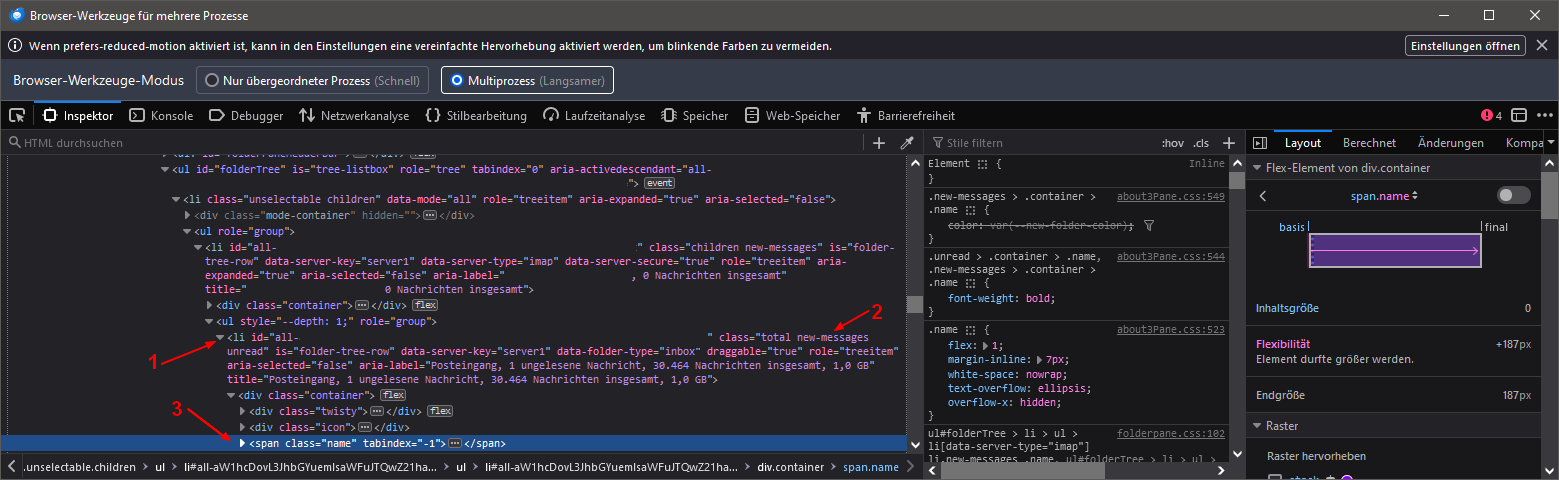Open the toolbox three-dots menu
1559x480 pixels.
[x=1544, y=116]
